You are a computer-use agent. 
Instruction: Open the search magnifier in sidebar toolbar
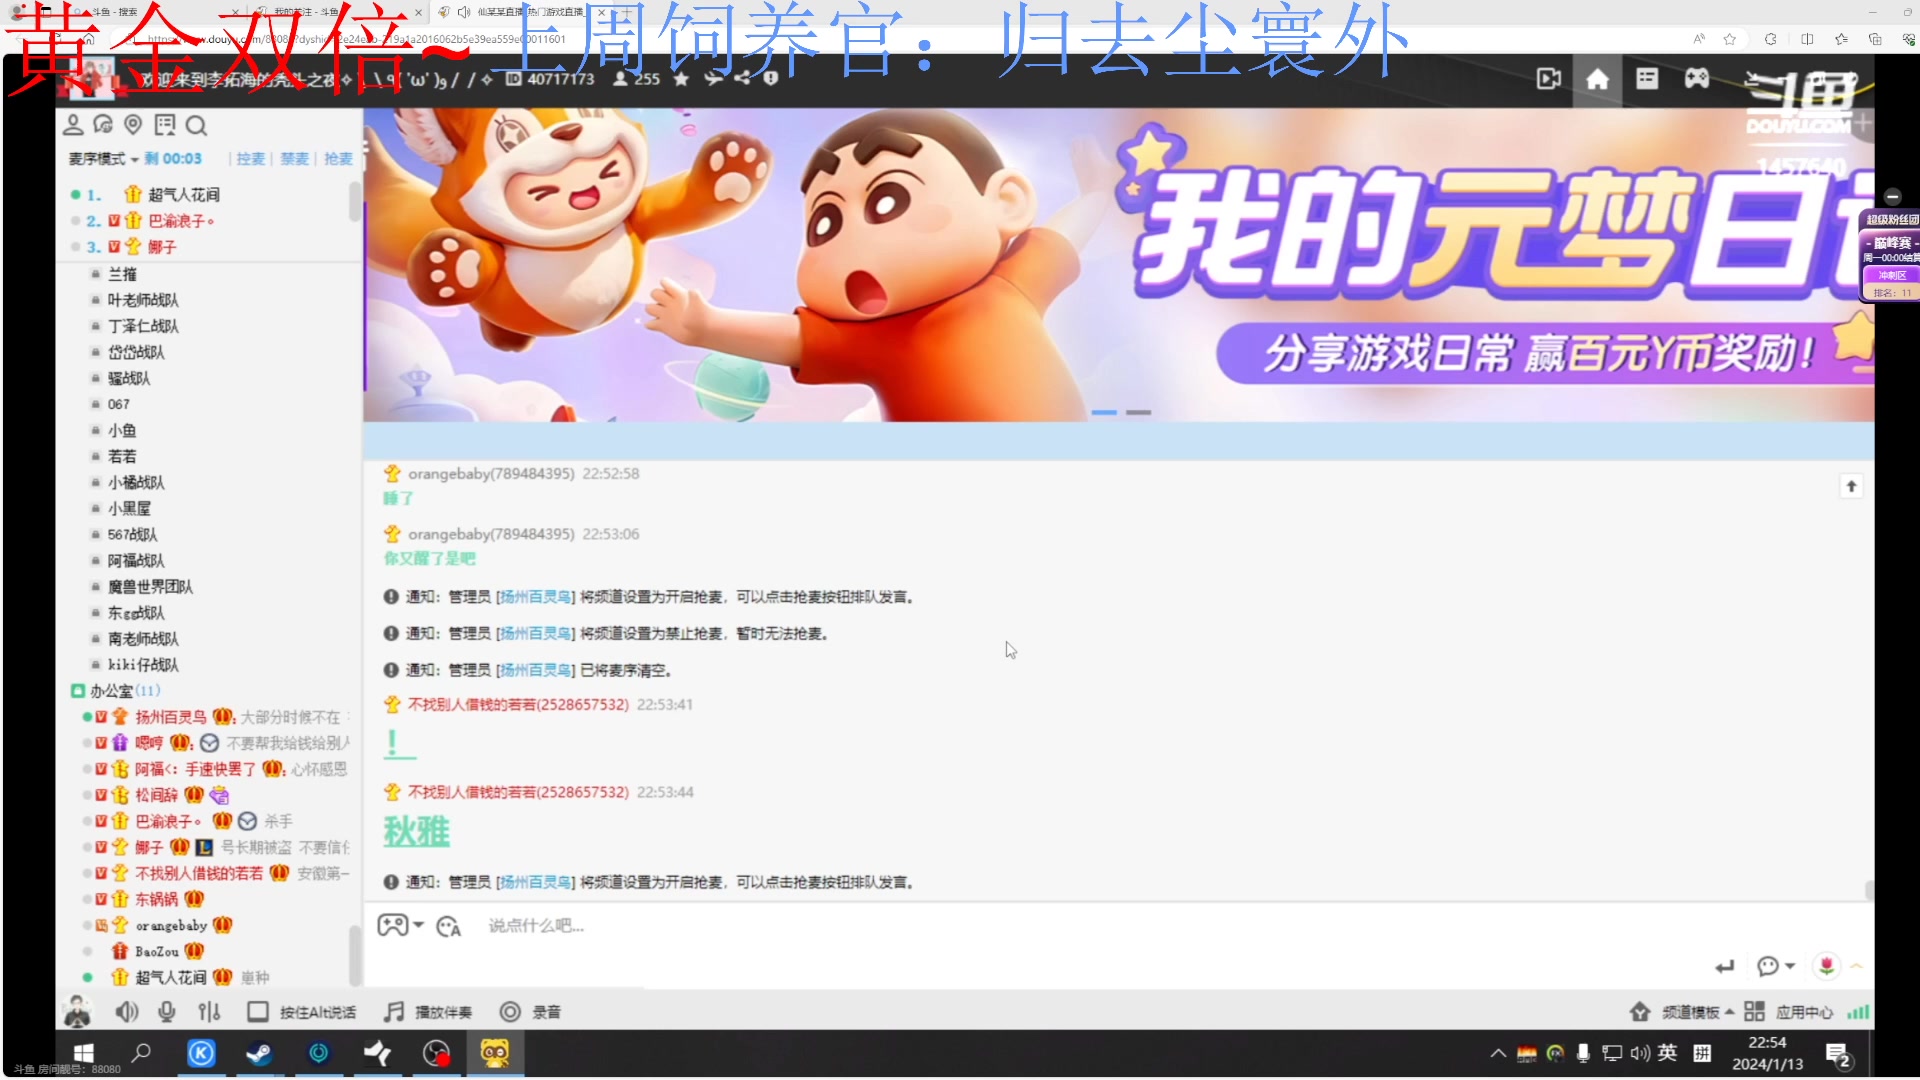[x=196, y=125]
